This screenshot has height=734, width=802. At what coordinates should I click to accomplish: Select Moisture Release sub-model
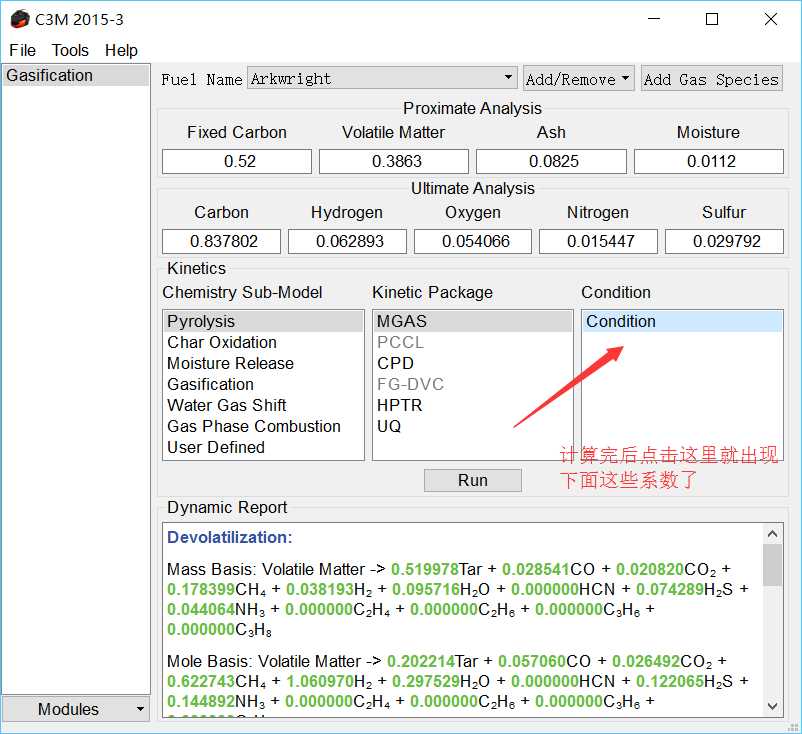point(263,363)
